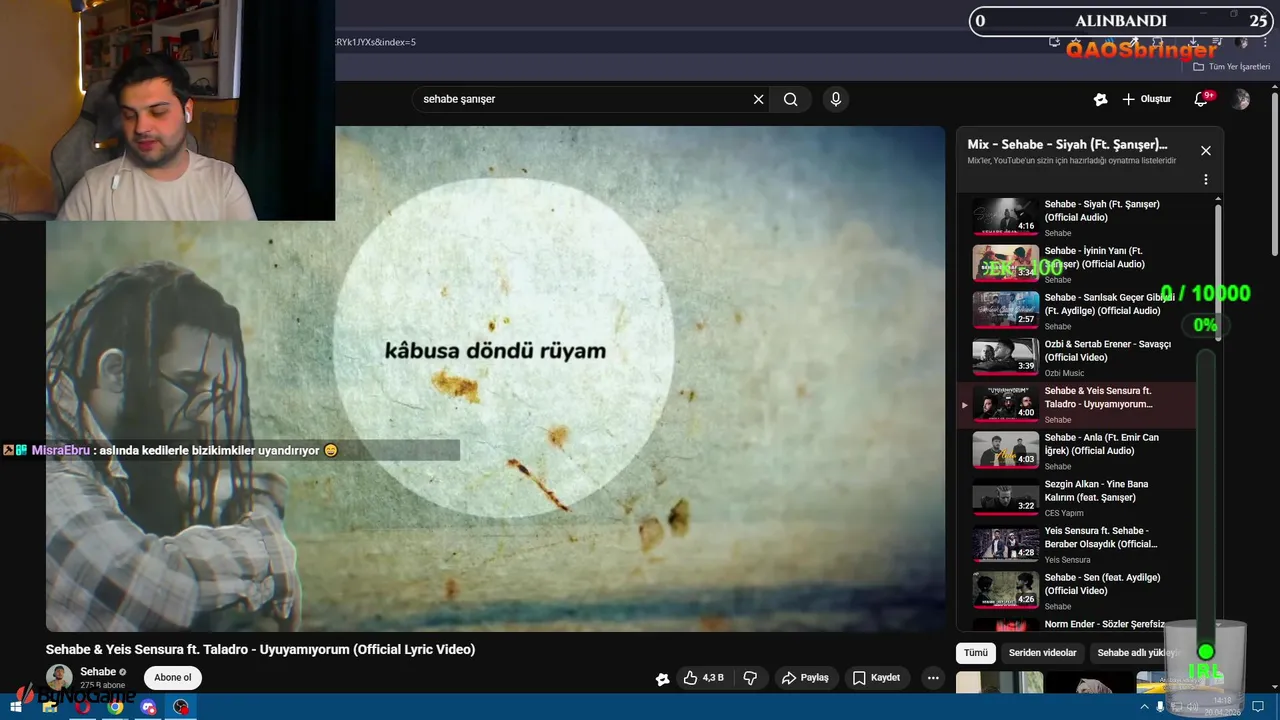Open YouTube notifications bell

pyautogui.click(x=1201, y=99)
